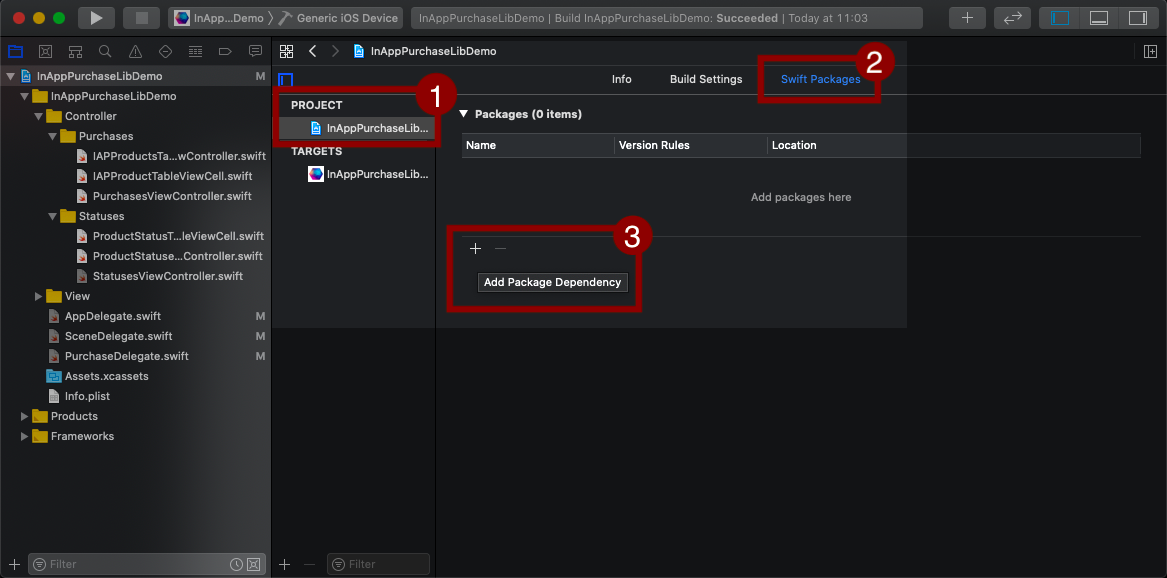Screen dimensions: 1167x578
Task: Focus the navigator Filter field
Action: (x=147, y=565)
